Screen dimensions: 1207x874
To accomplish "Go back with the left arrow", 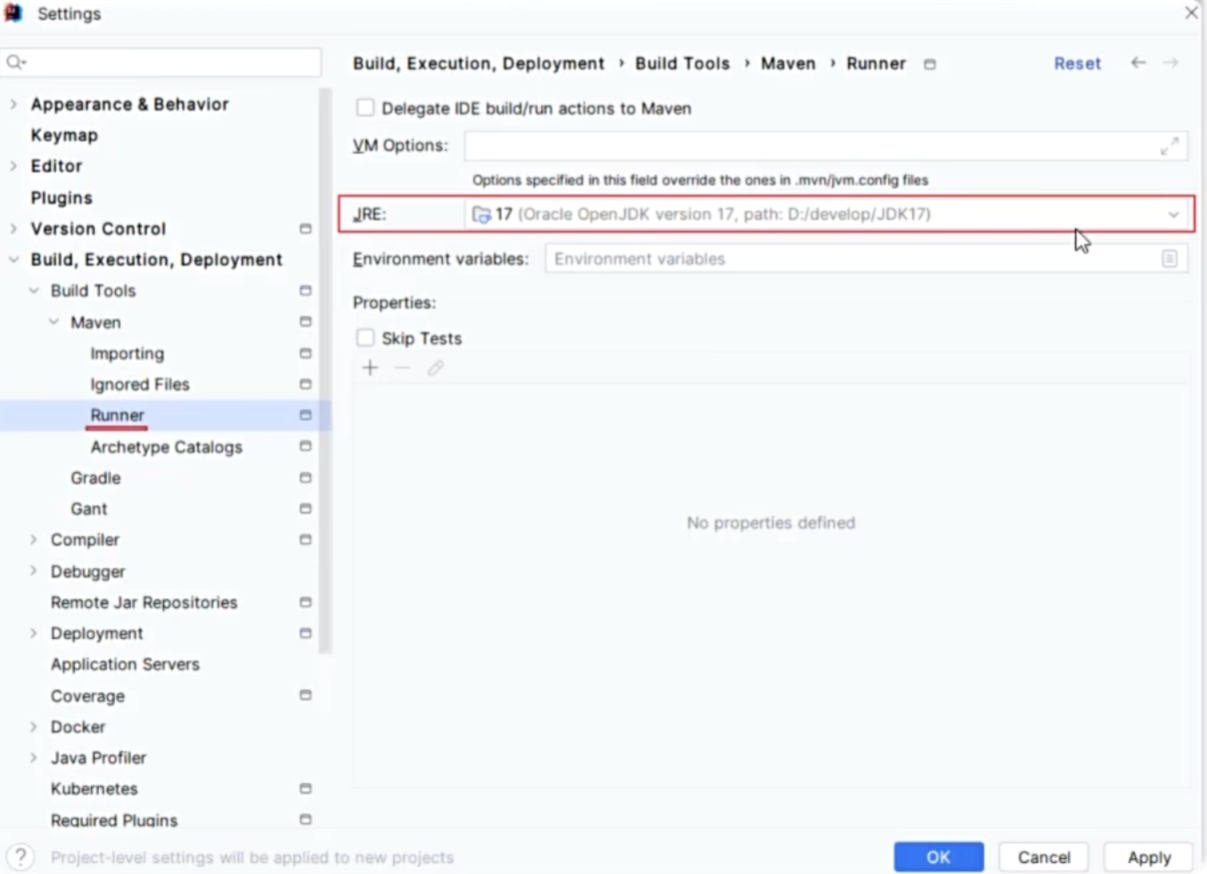I will 1138,63.
